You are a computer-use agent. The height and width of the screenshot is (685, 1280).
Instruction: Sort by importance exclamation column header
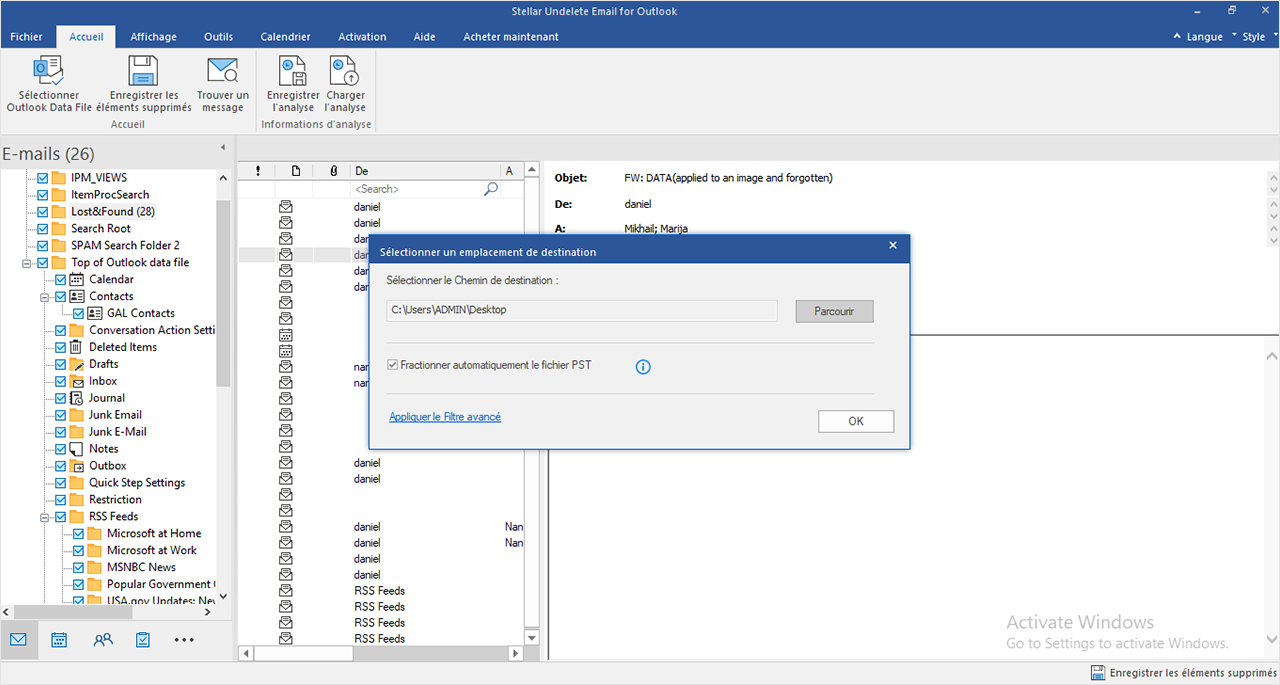coord(257,171)
